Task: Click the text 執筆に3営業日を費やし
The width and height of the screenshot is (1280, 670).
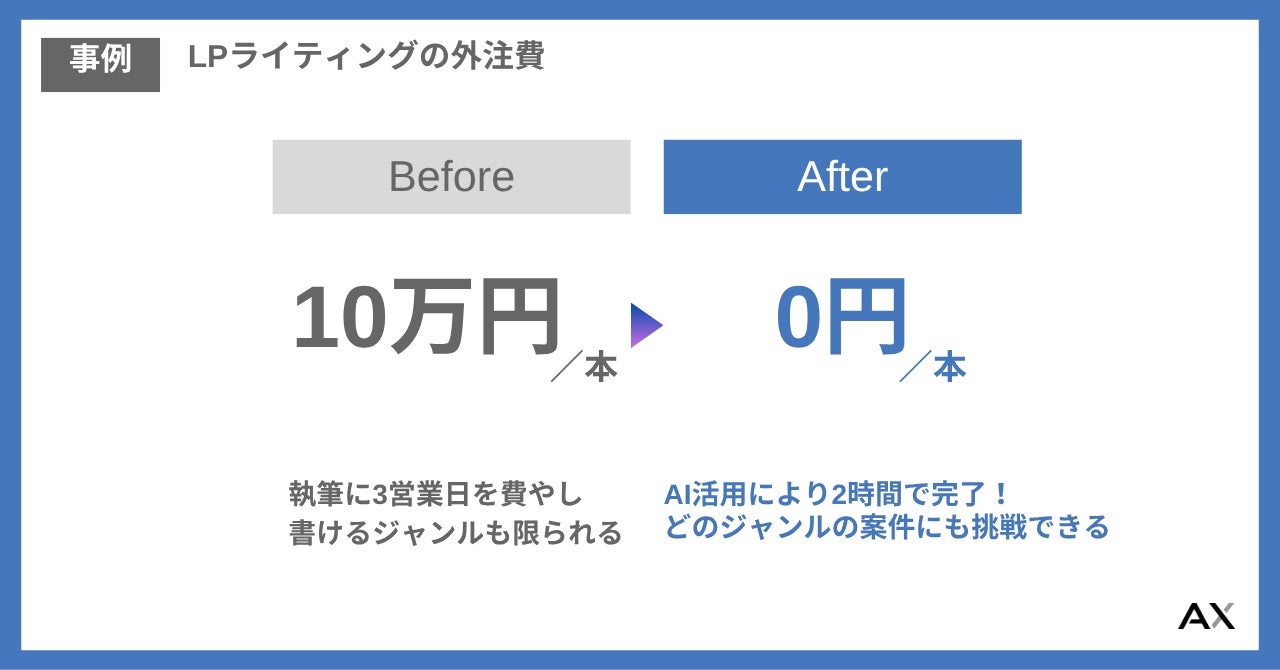Action: click(x=435, y=494)
